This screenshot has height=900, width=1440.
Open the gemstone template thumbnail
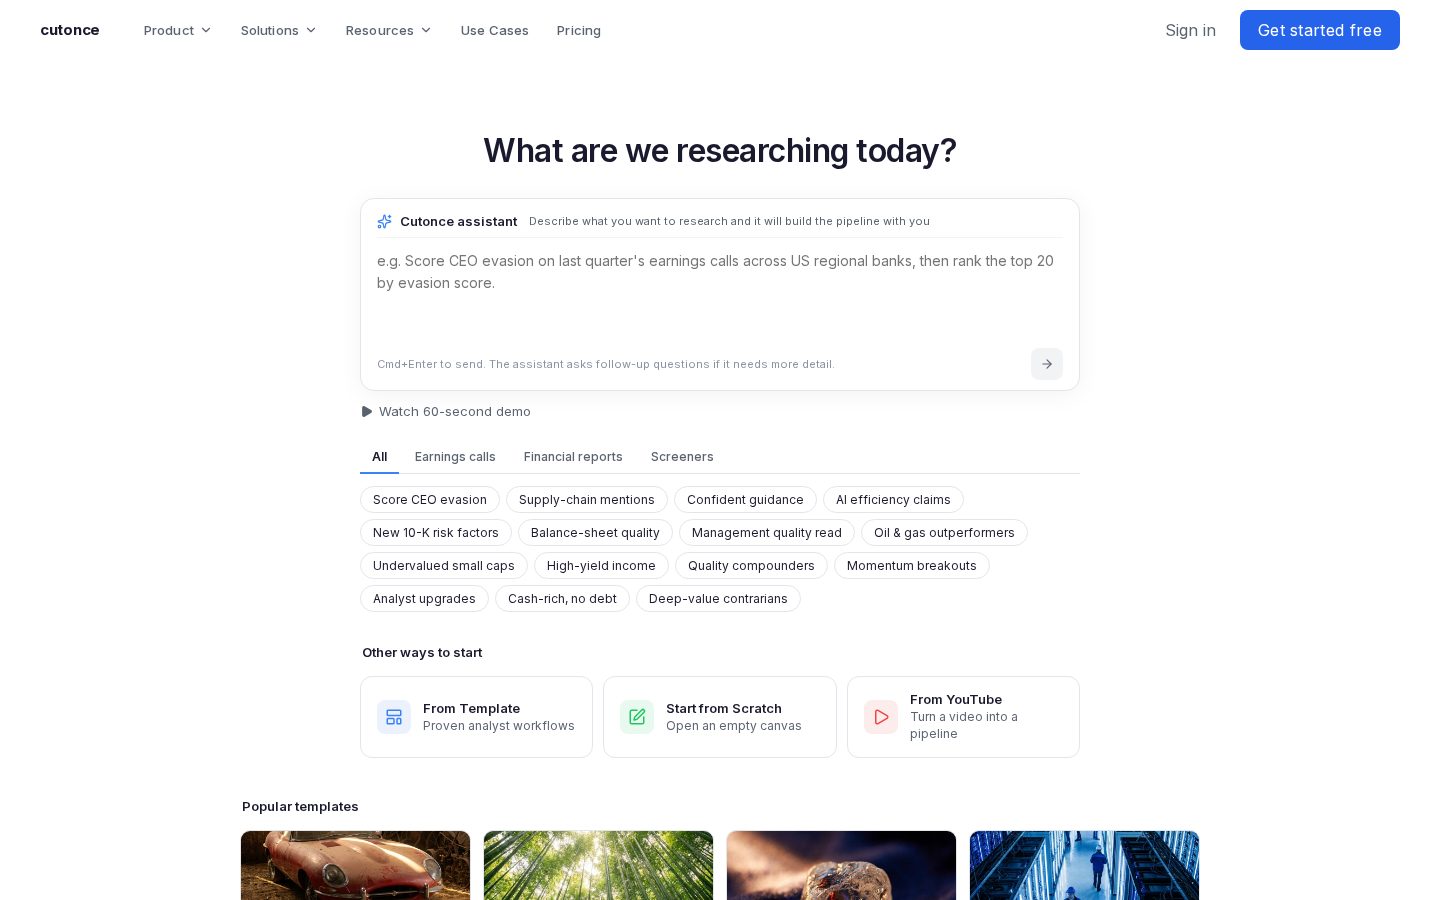coord(841,865)
